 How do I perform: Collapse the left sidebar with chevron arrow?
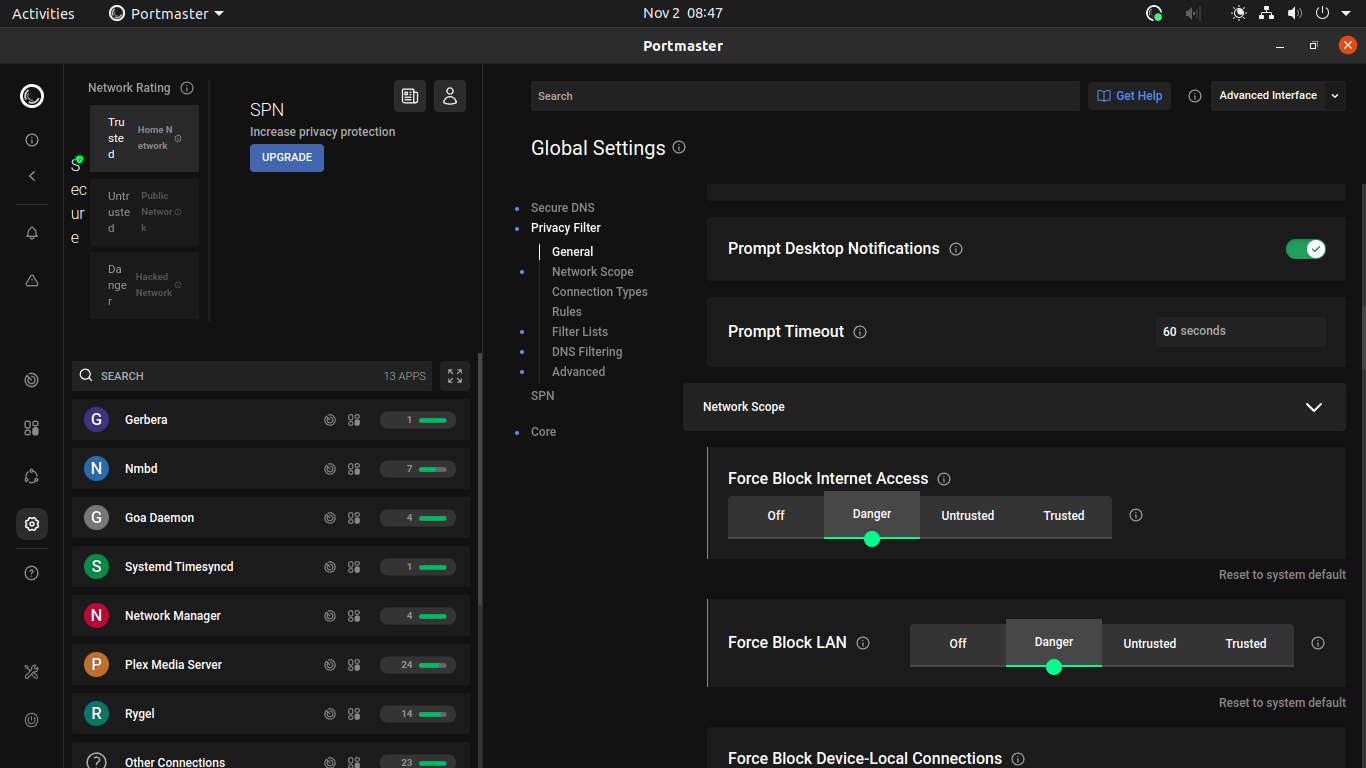[x=31, y=175]
